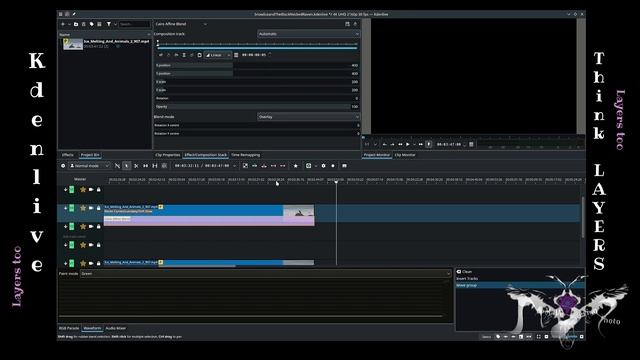
Task: Switch to the Clip Monitor tab
Action: pos(405,155)
